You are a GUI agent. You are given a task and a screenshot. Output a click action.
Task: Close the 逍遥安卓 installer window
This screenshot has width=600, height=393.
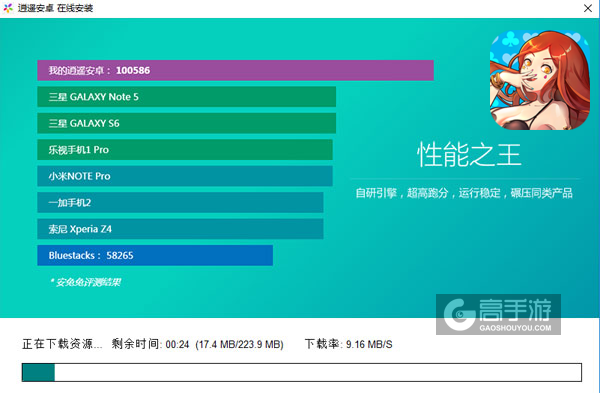point(588,8)
